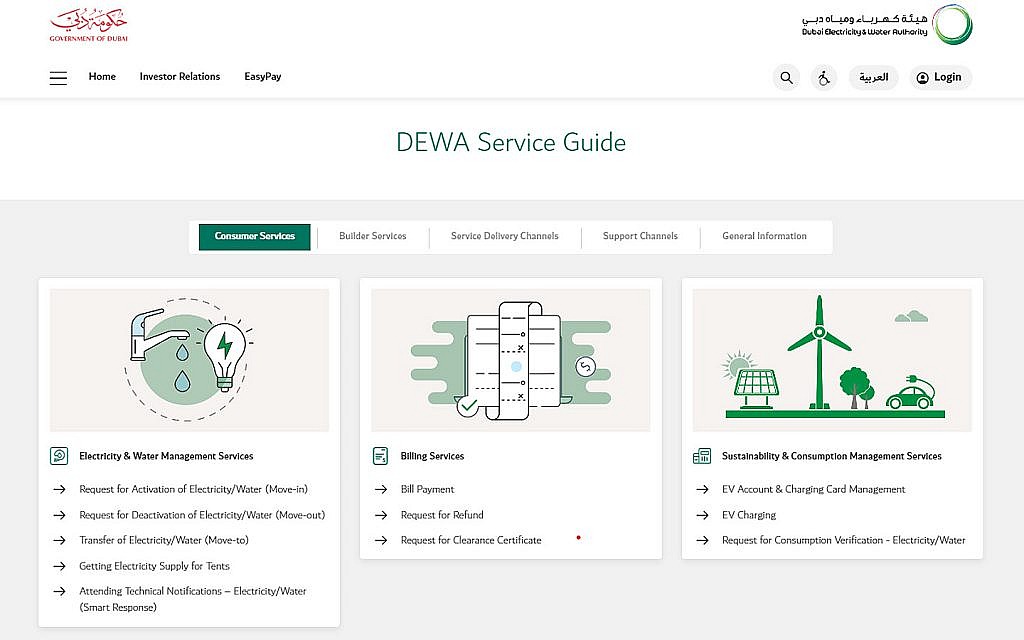Click the wind turbine sustainability illustration

(832, 360)
